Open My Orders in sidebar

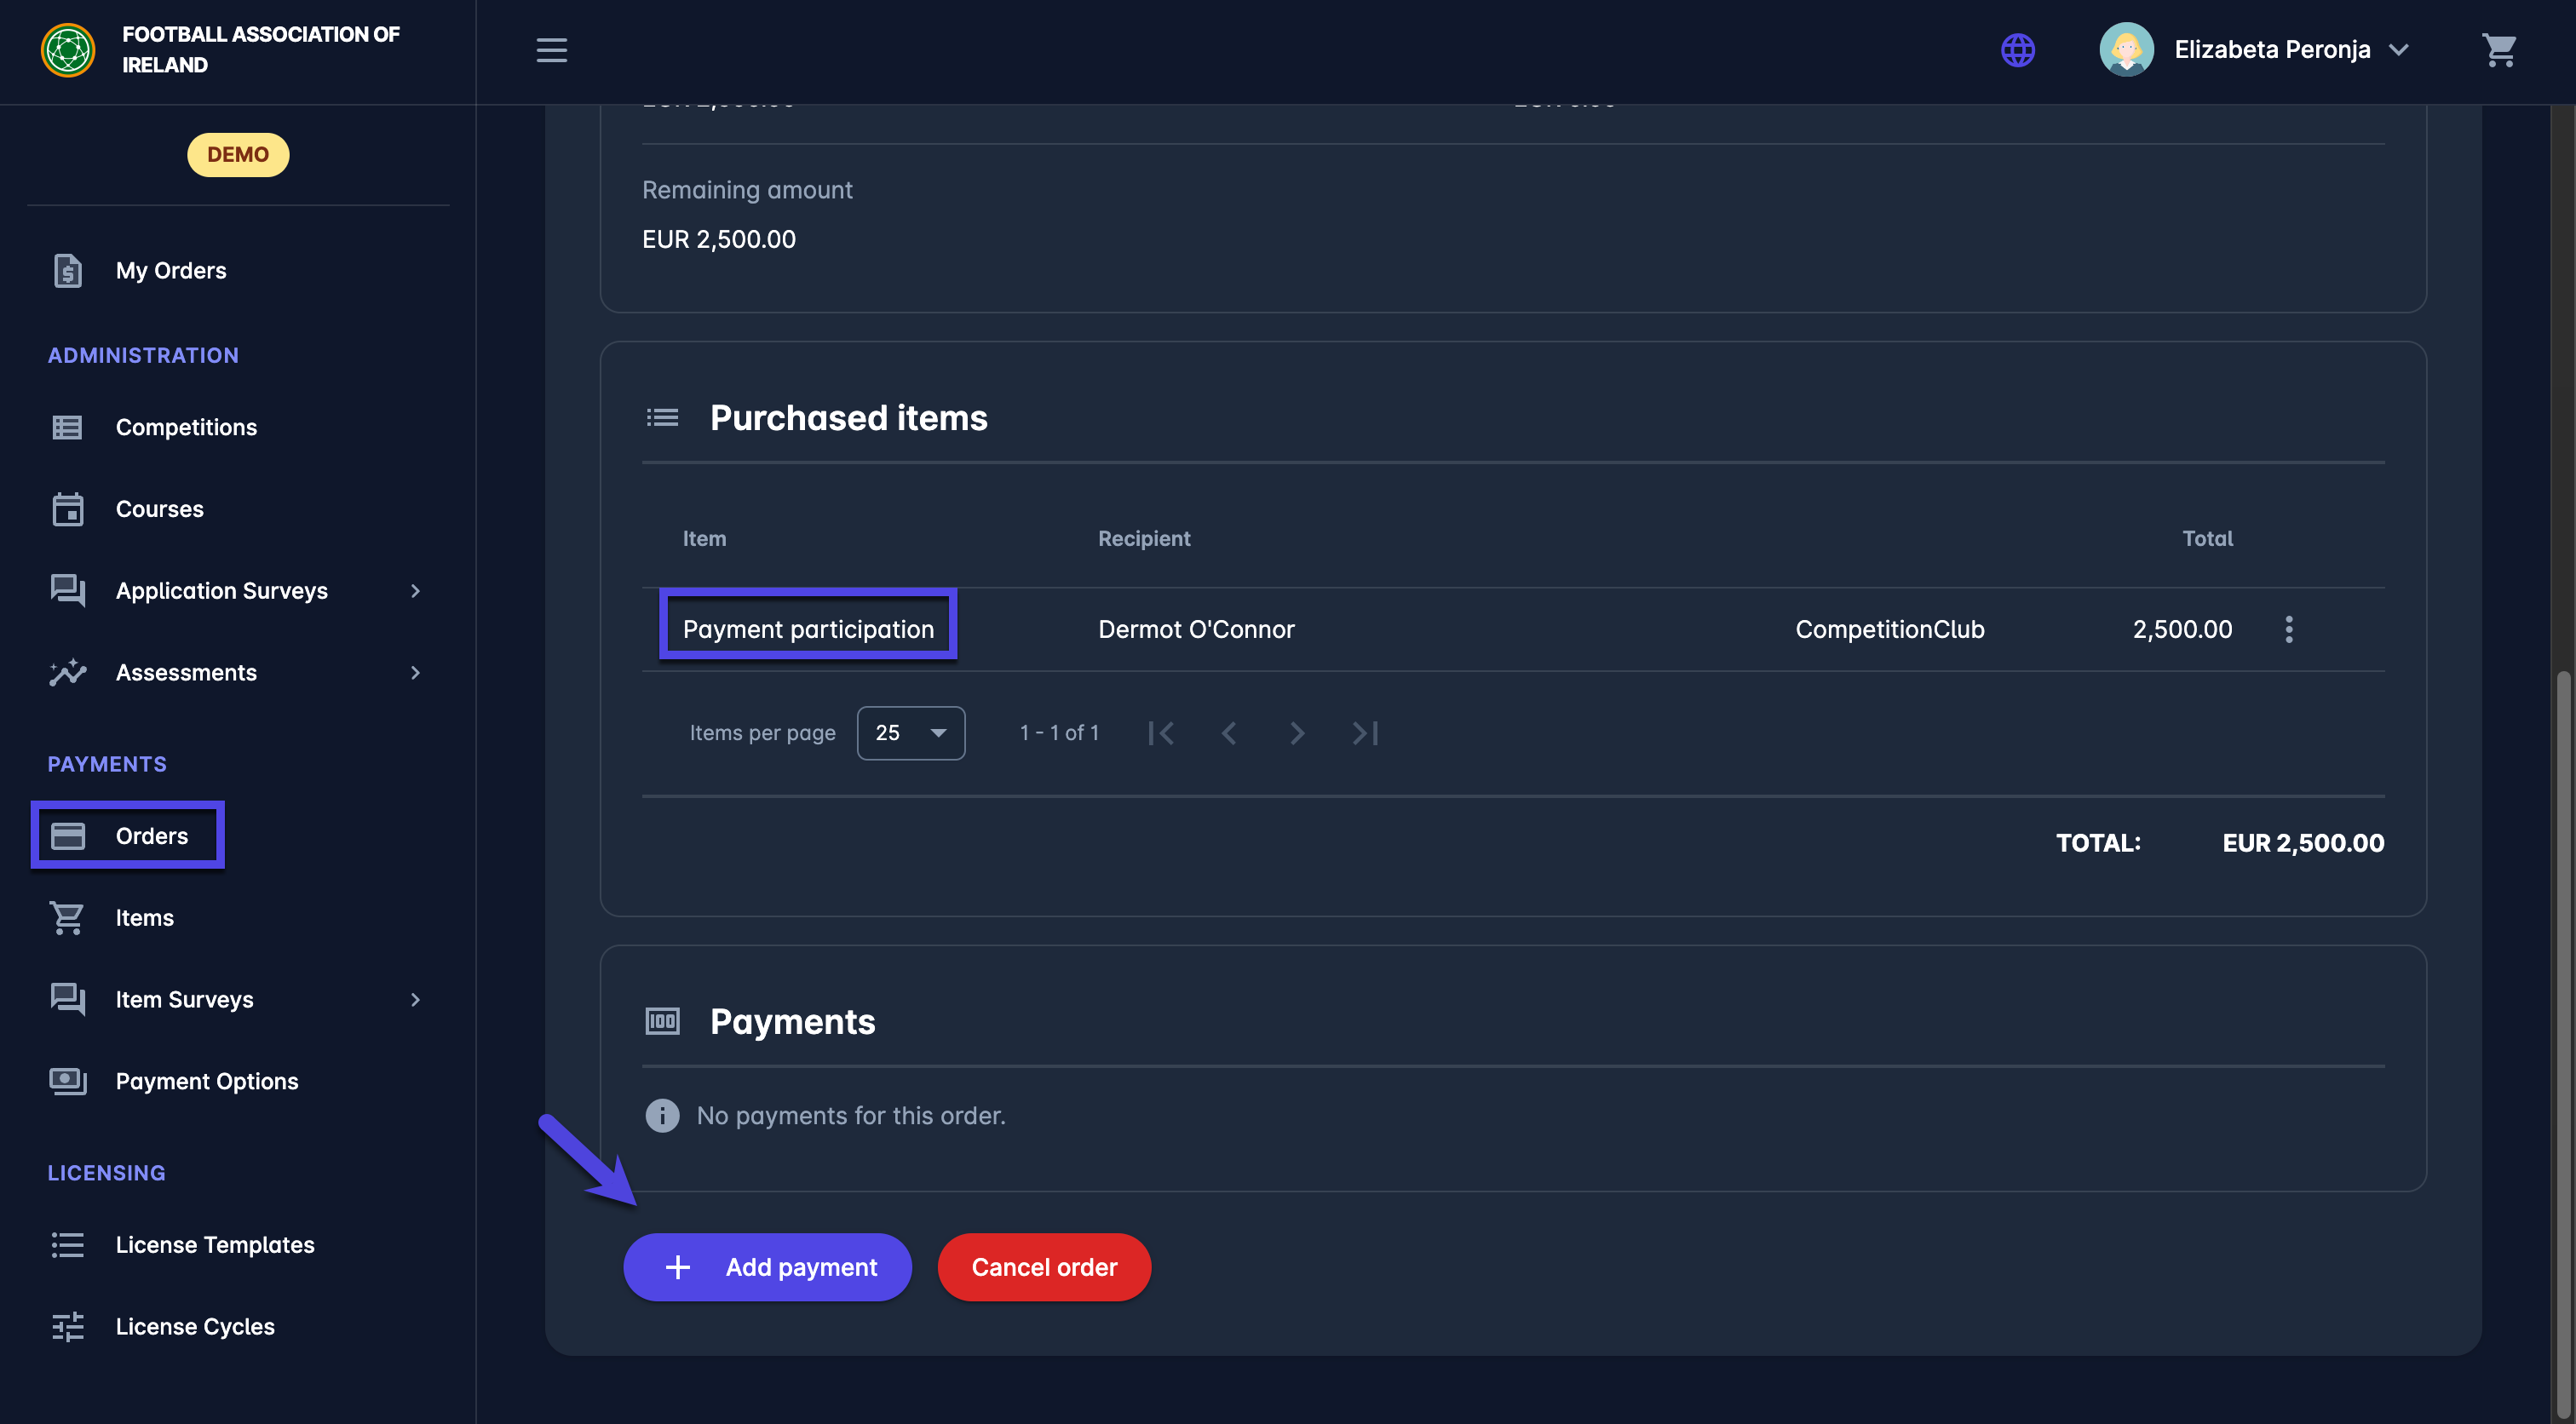[171, 271]
